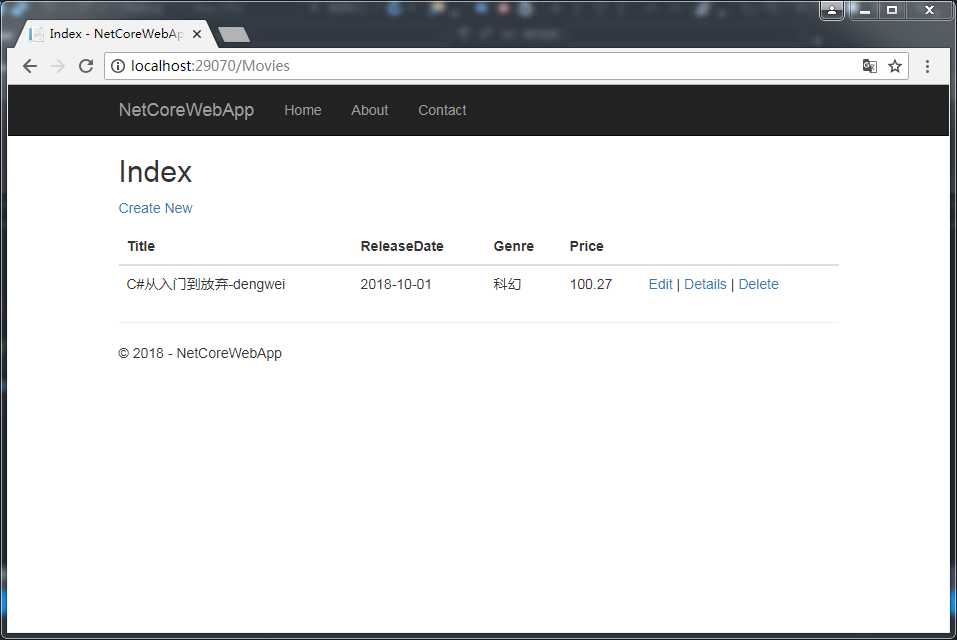Delete the dengwei movie entry
Viewport: 957px width, 640px height.
coord(758,284)
